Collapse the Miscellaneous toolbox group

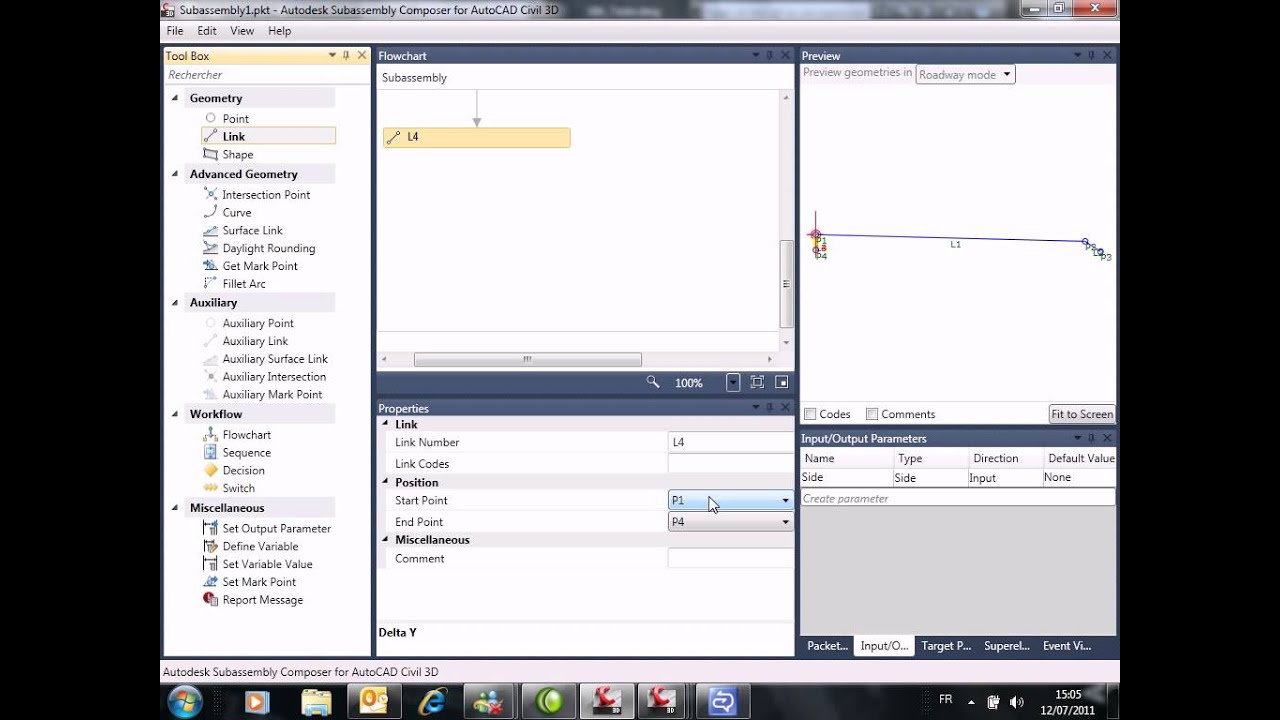pos(175,508)
